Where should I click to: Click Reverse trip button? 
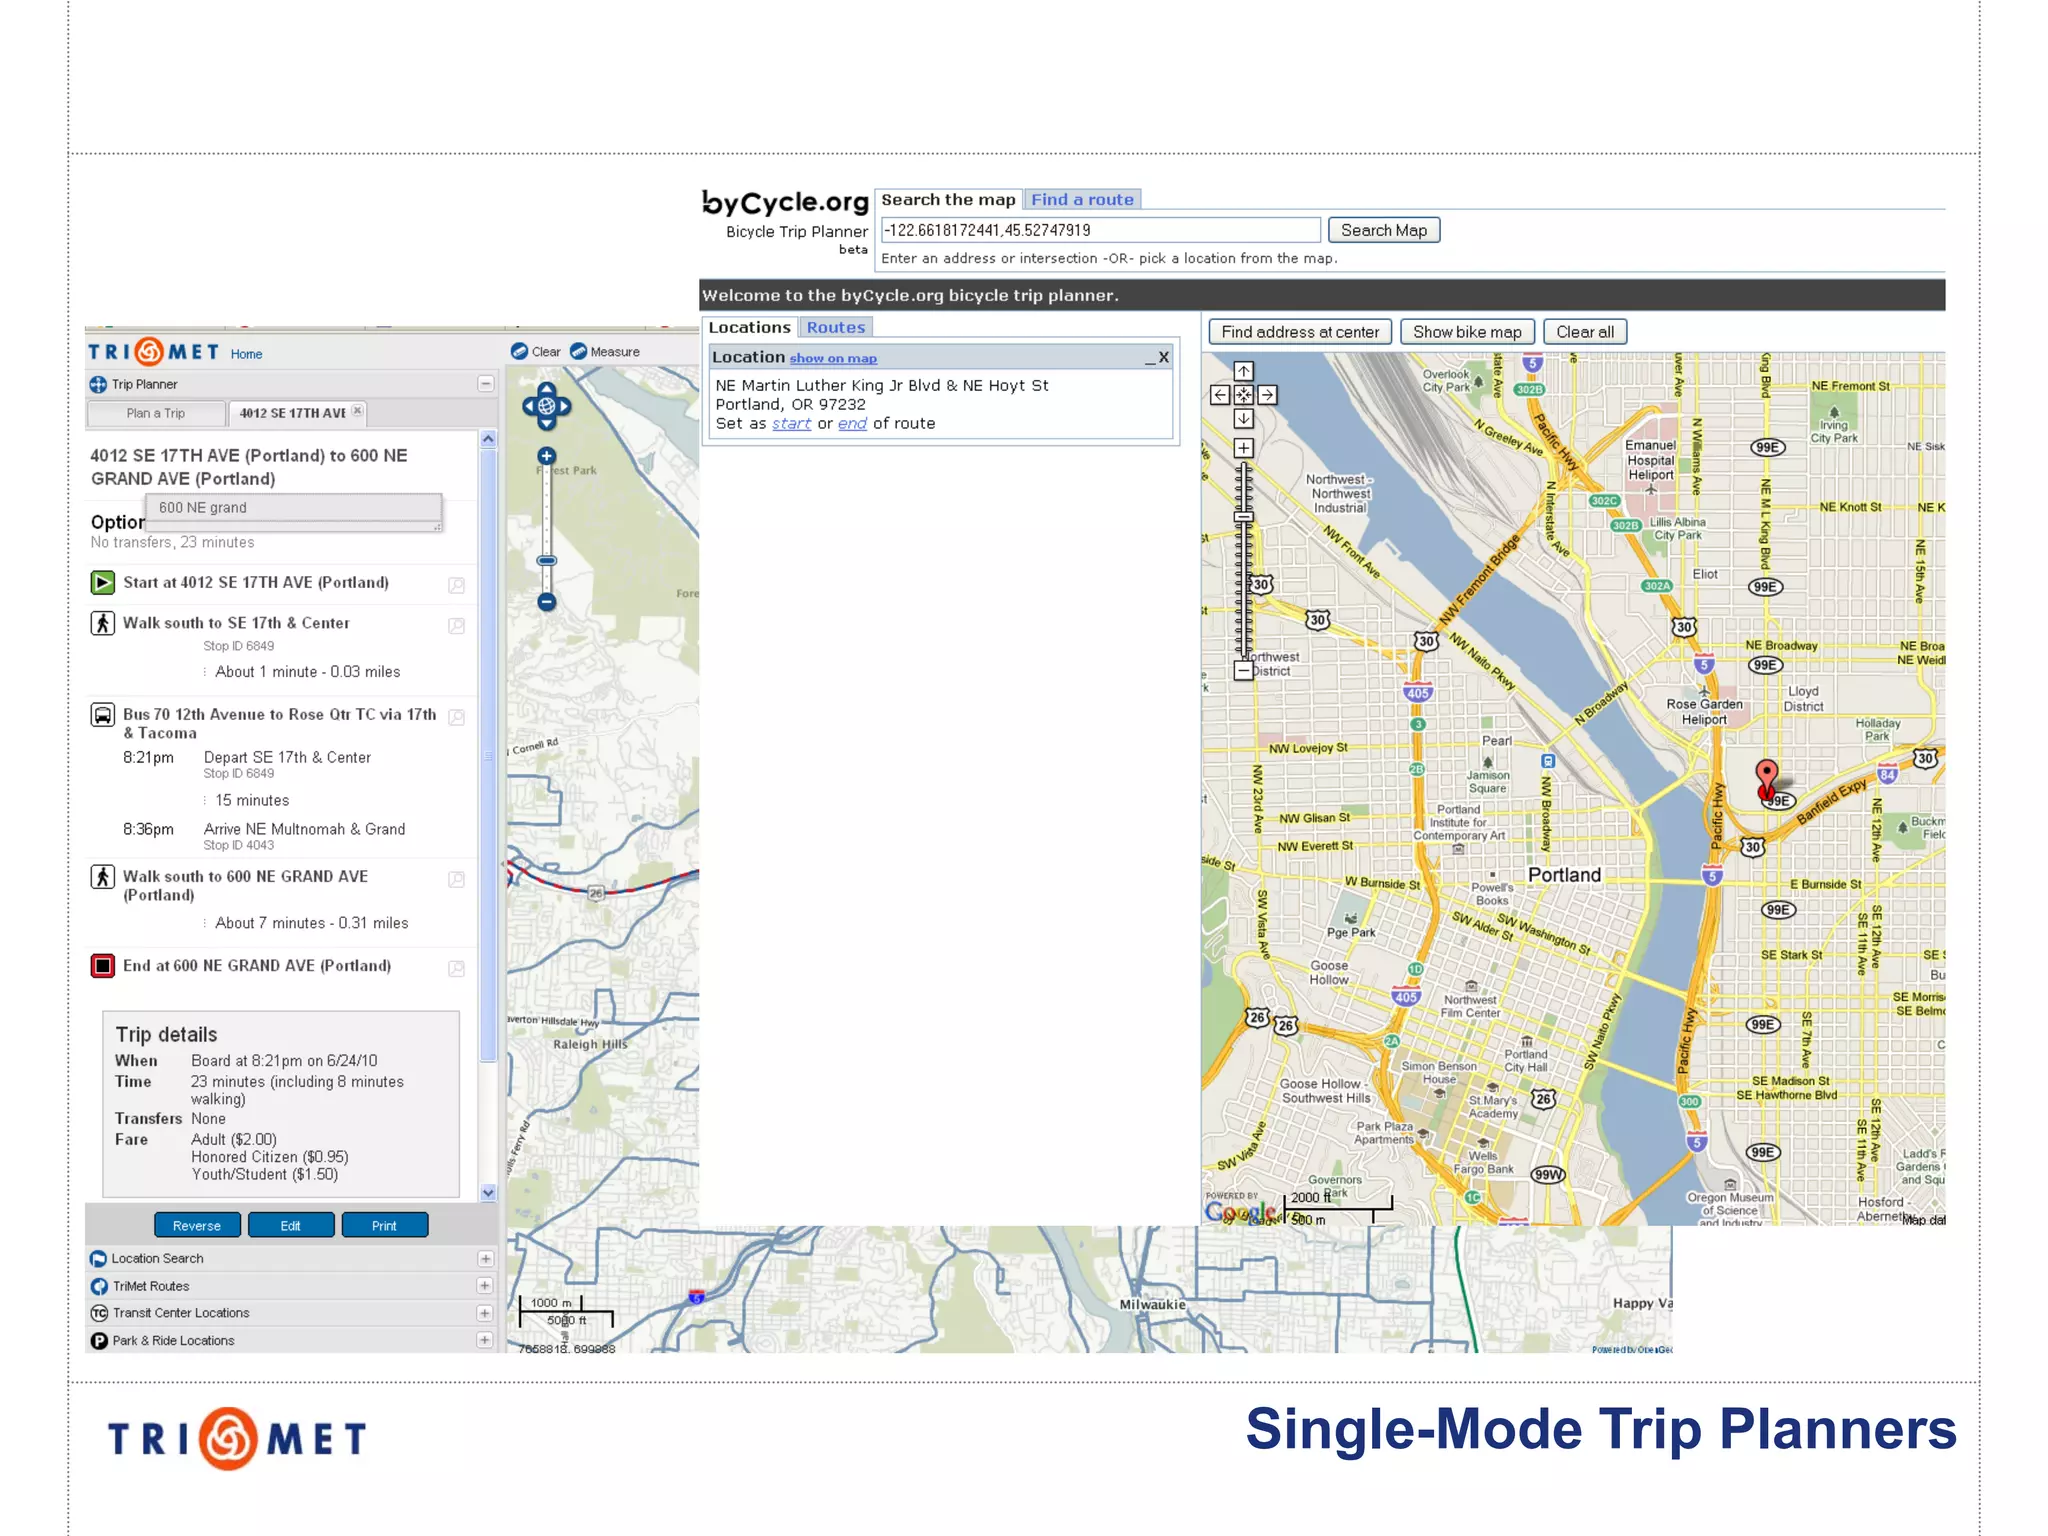pyautogui.click(x=197, y=1225)
